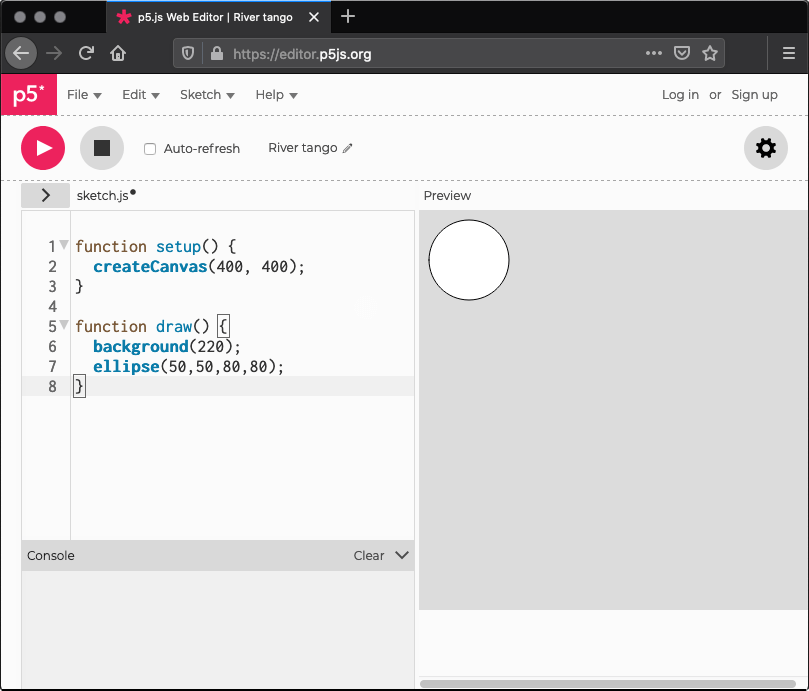
Task: Click the Sign up link
Action: 754,95
